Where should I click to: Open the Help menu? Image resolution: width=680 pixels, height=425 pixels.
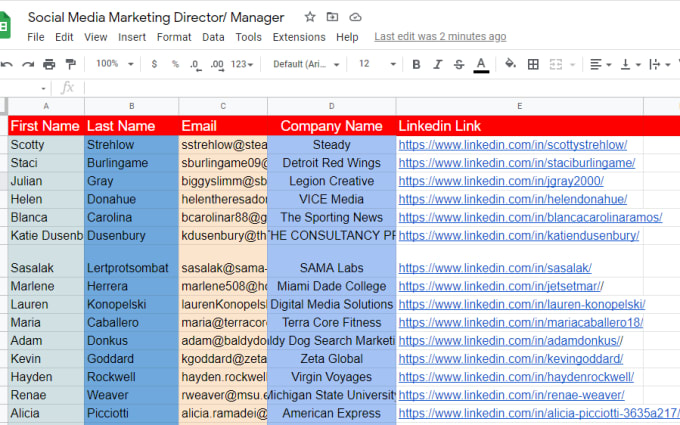(x=347, y=37)
